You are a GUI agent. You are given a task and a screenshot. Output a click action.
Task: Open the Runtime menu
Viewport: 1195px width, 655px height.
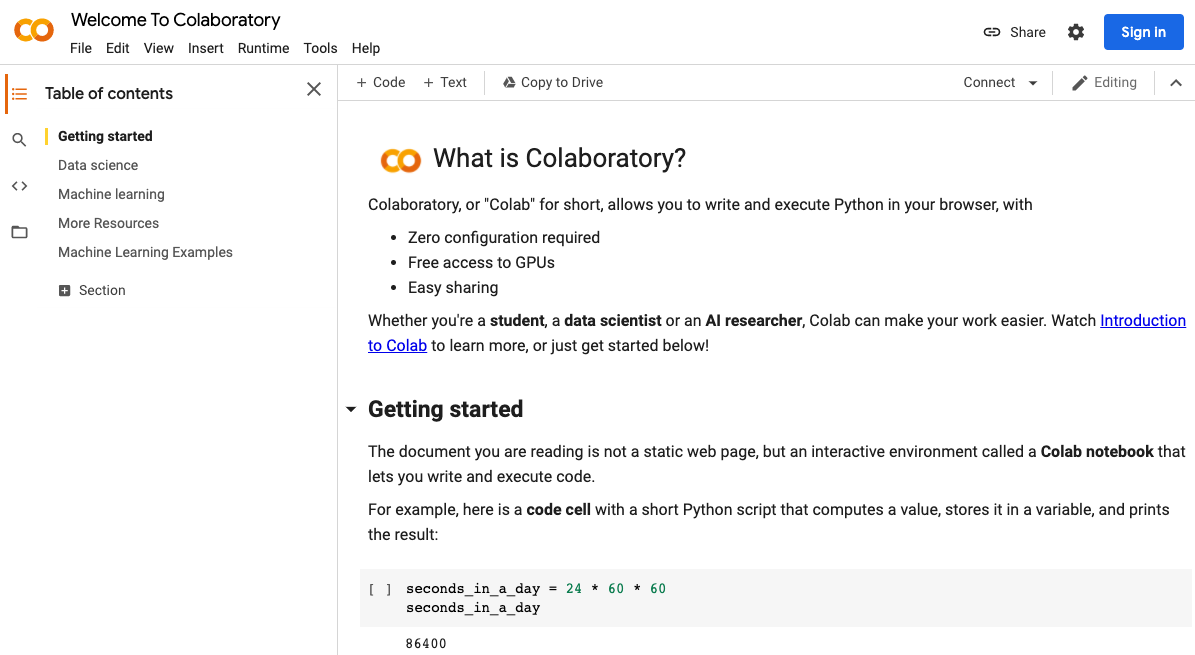(264, 48)
